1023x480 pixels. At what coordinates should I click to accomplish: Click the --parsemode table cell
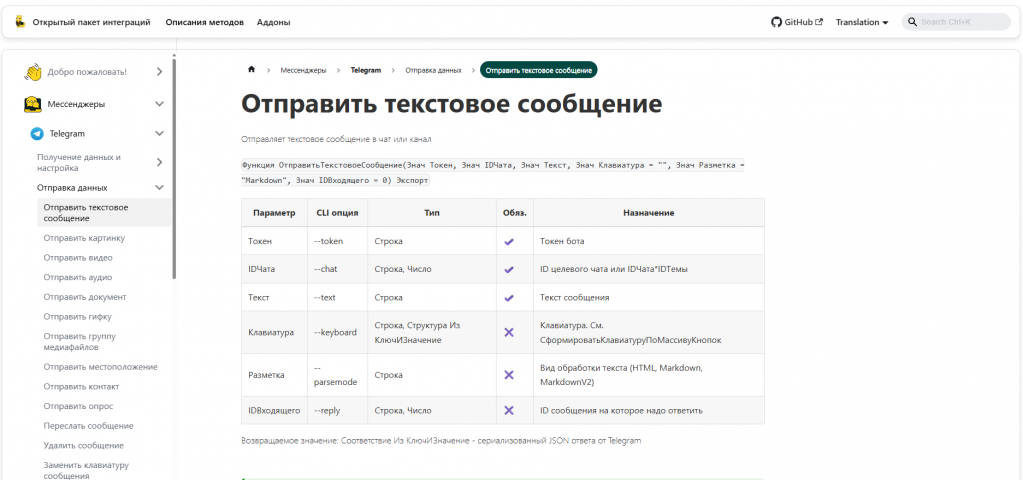point(337,375)
